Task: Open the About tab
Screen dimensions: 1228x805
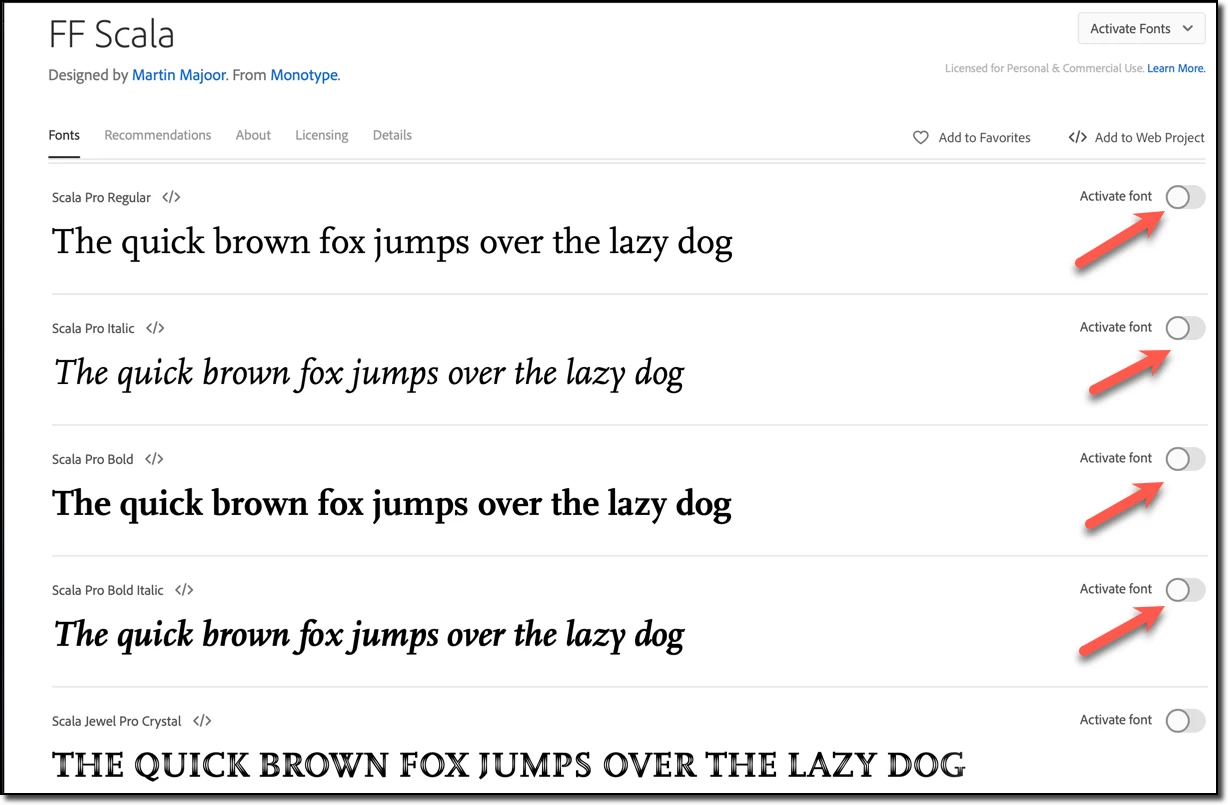Action: (x=253, y=135)
